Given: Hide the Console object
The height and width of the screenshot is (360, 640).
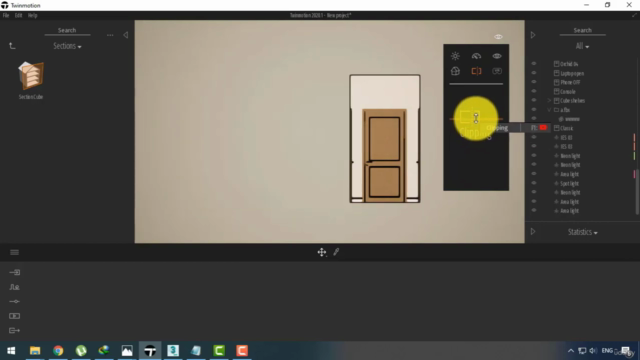Looking at the screenshot, I should [x=534, y=91].
